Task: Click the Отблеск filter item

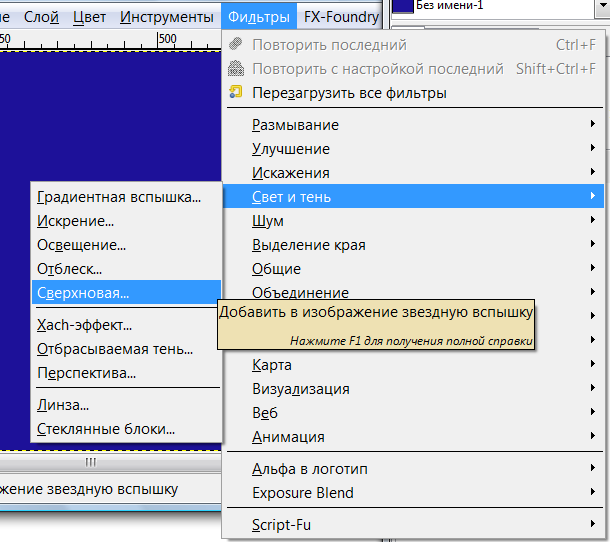Action: click(69, 269)
